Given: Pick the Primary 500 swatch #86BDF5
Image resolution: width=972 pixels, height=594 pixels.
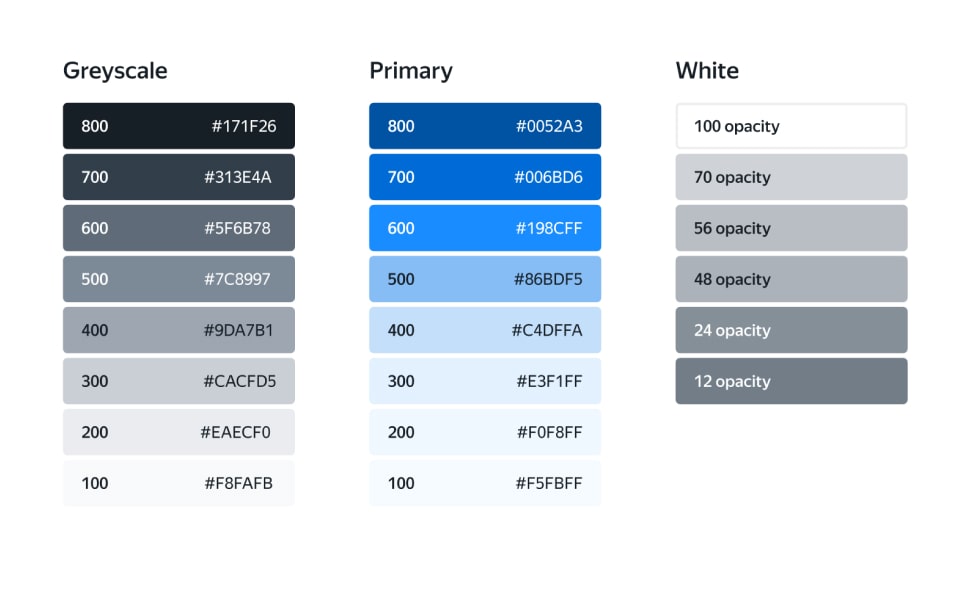Looking at the screenshot, I should tap(485, 279).
